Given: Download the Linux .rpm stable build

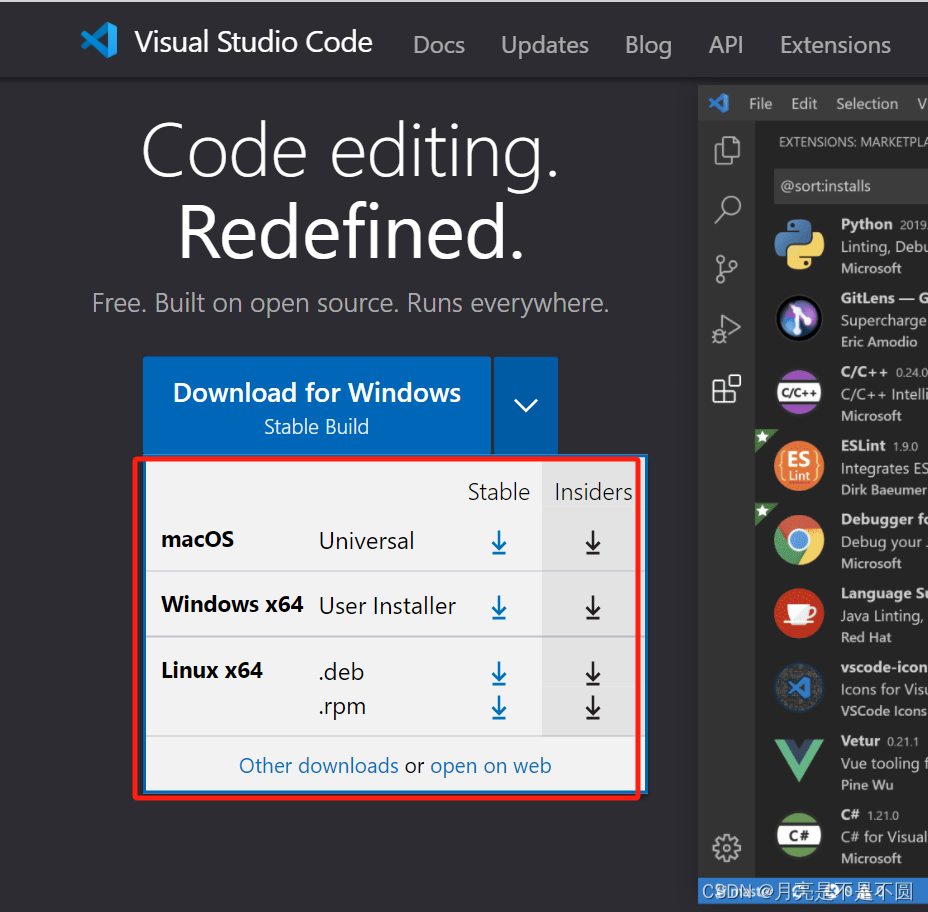Looking at the screenshot, I should coord(499,707).
